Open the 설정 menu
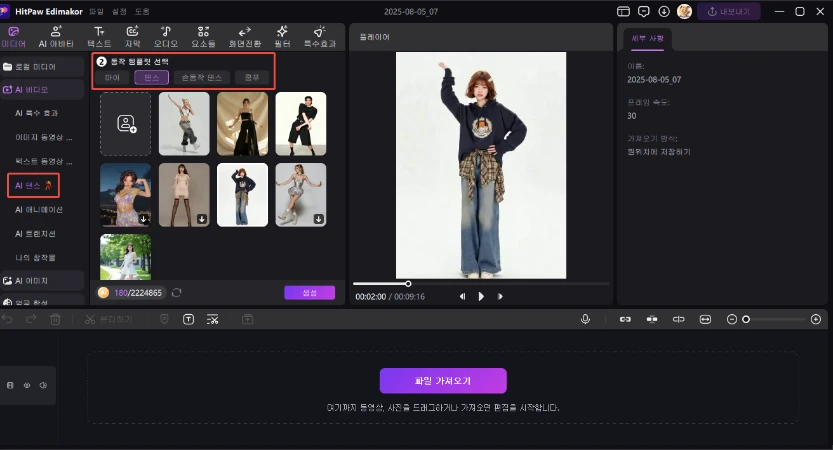 [x=119, y=11]
